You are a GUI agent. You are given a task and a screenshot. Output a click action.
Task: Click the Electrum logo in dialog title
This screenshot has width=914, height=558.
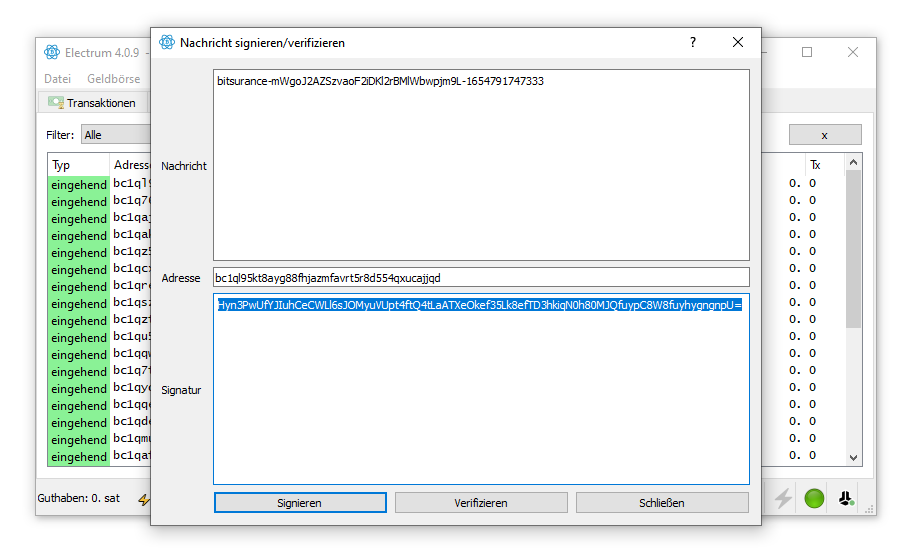(167, 42)
